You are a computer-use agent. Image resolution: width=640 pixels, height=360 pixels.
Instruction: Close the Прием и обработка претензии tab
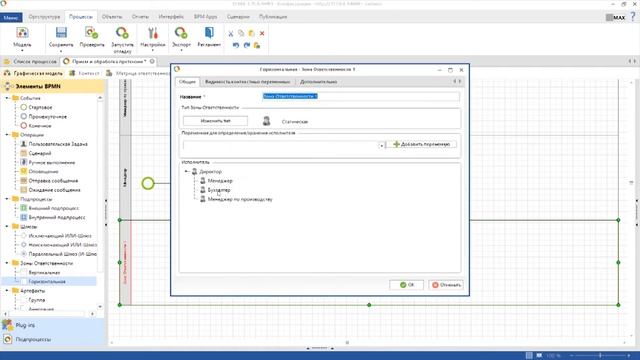pyautogui.click(x=152, y=61)
